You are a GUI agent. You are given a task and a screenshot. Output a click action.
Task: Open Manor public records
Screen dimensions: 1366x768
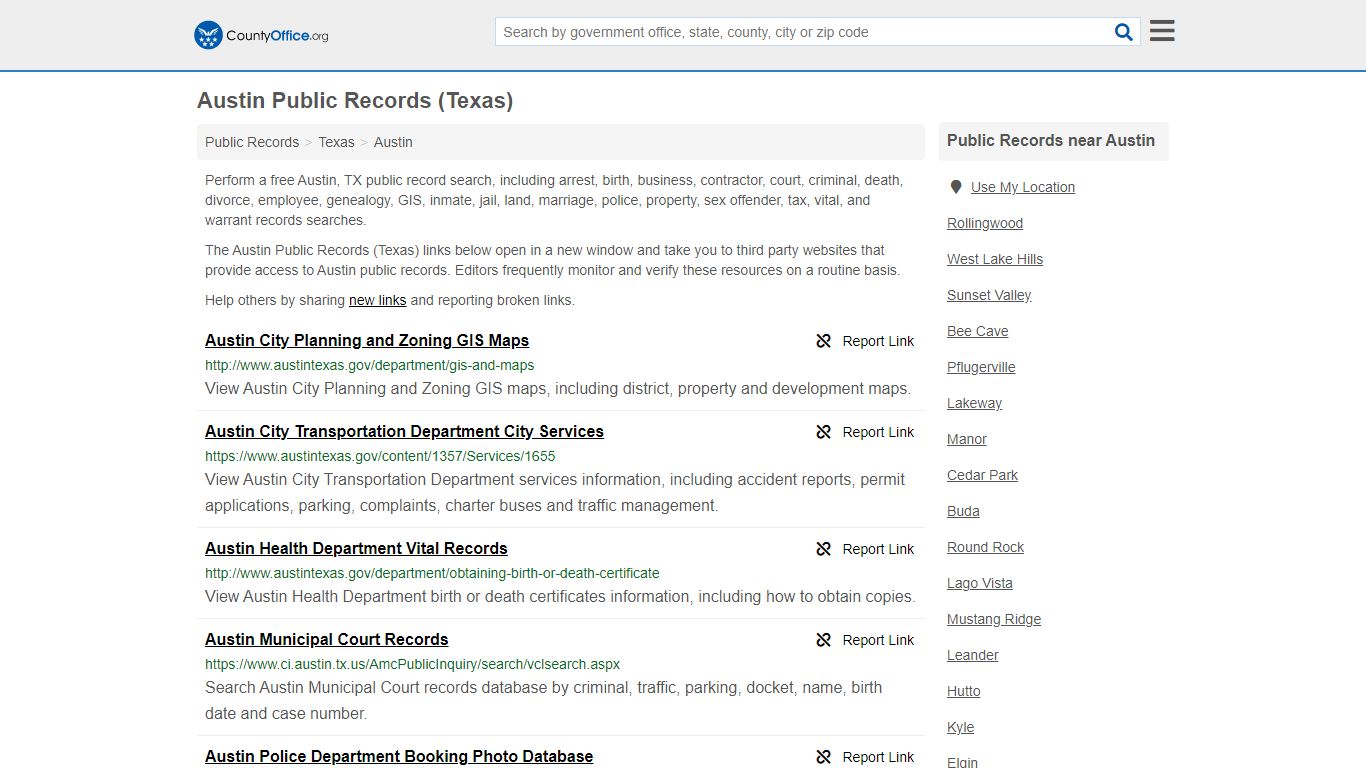click(x=967, y=439)
